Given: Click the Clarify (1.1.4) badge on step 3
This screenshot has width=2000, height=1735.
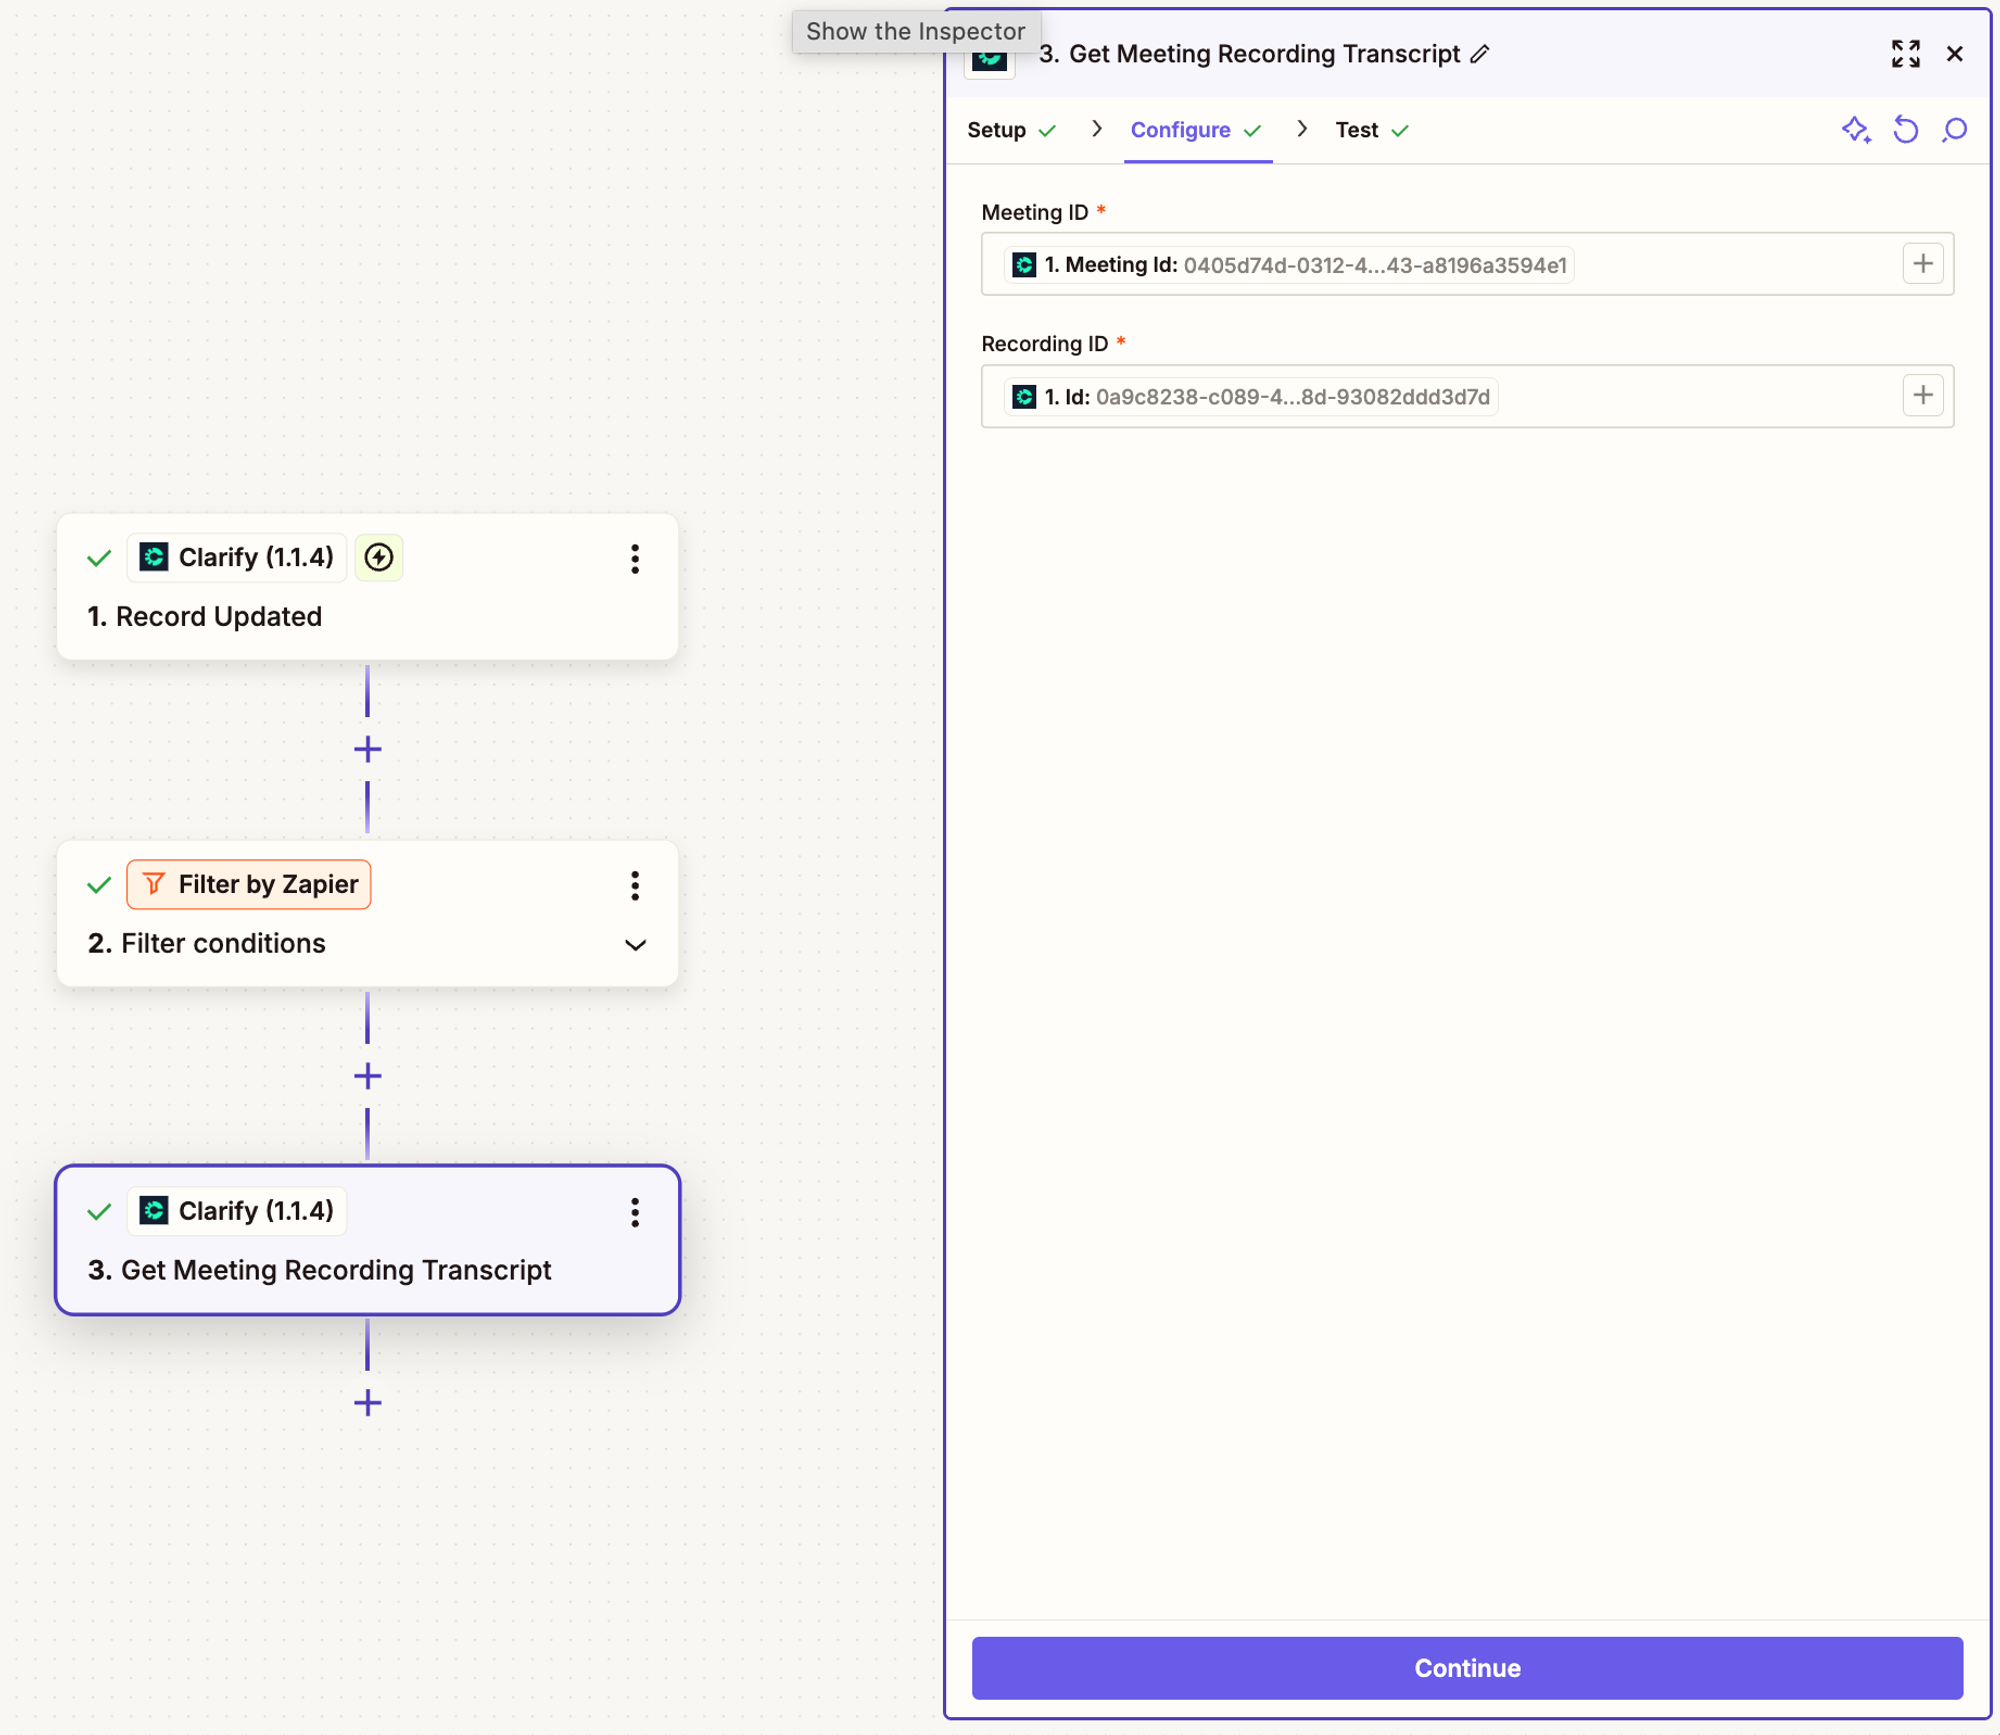Looking at the screenshot, I should coord(237,1211).
